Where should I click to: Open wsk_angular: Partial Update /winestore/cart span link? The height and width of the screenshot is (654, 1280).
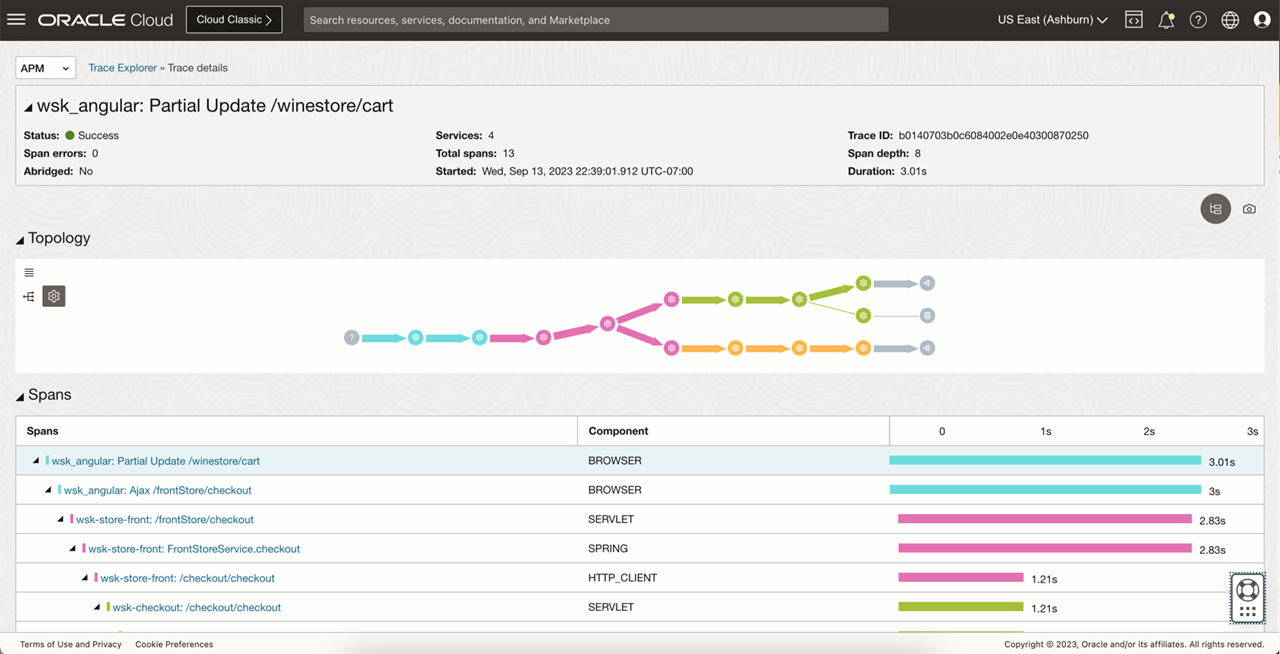tap(156, 461)
